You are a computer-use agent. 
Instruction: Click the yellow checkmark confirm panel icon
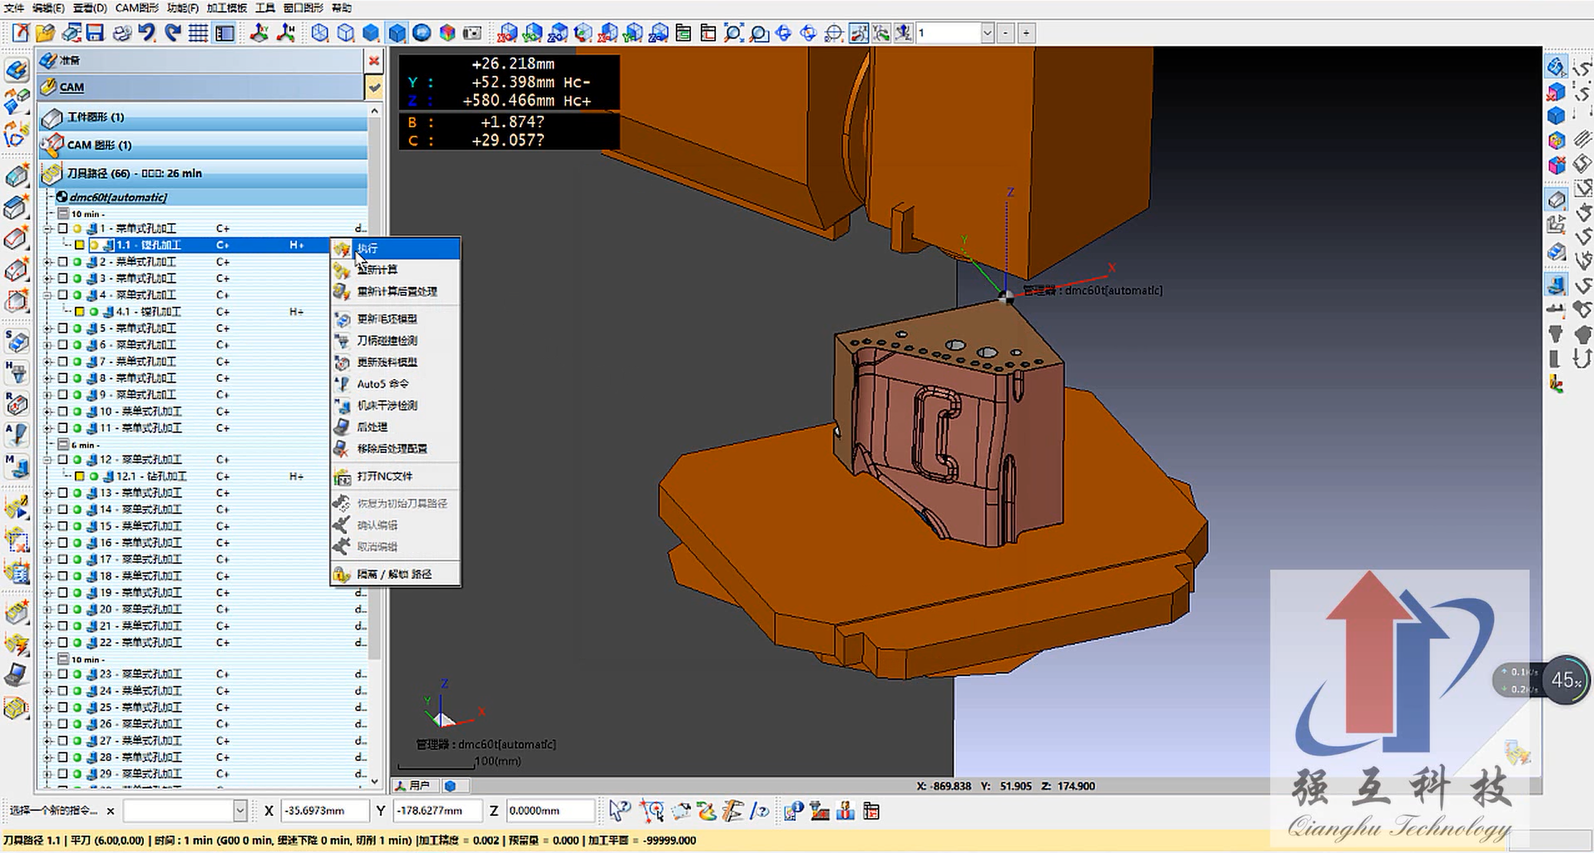click(374, 88)
